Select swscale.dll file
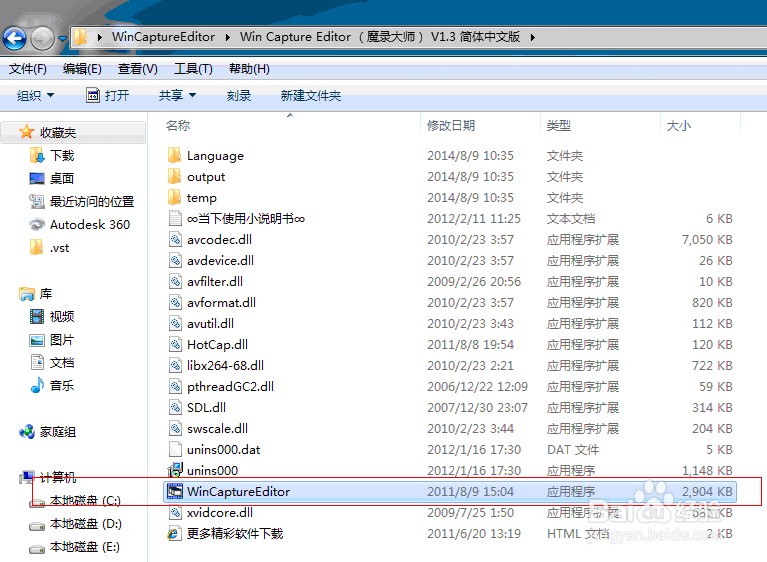The width and height of the screenshot is (767, 562). coord(208,429)
